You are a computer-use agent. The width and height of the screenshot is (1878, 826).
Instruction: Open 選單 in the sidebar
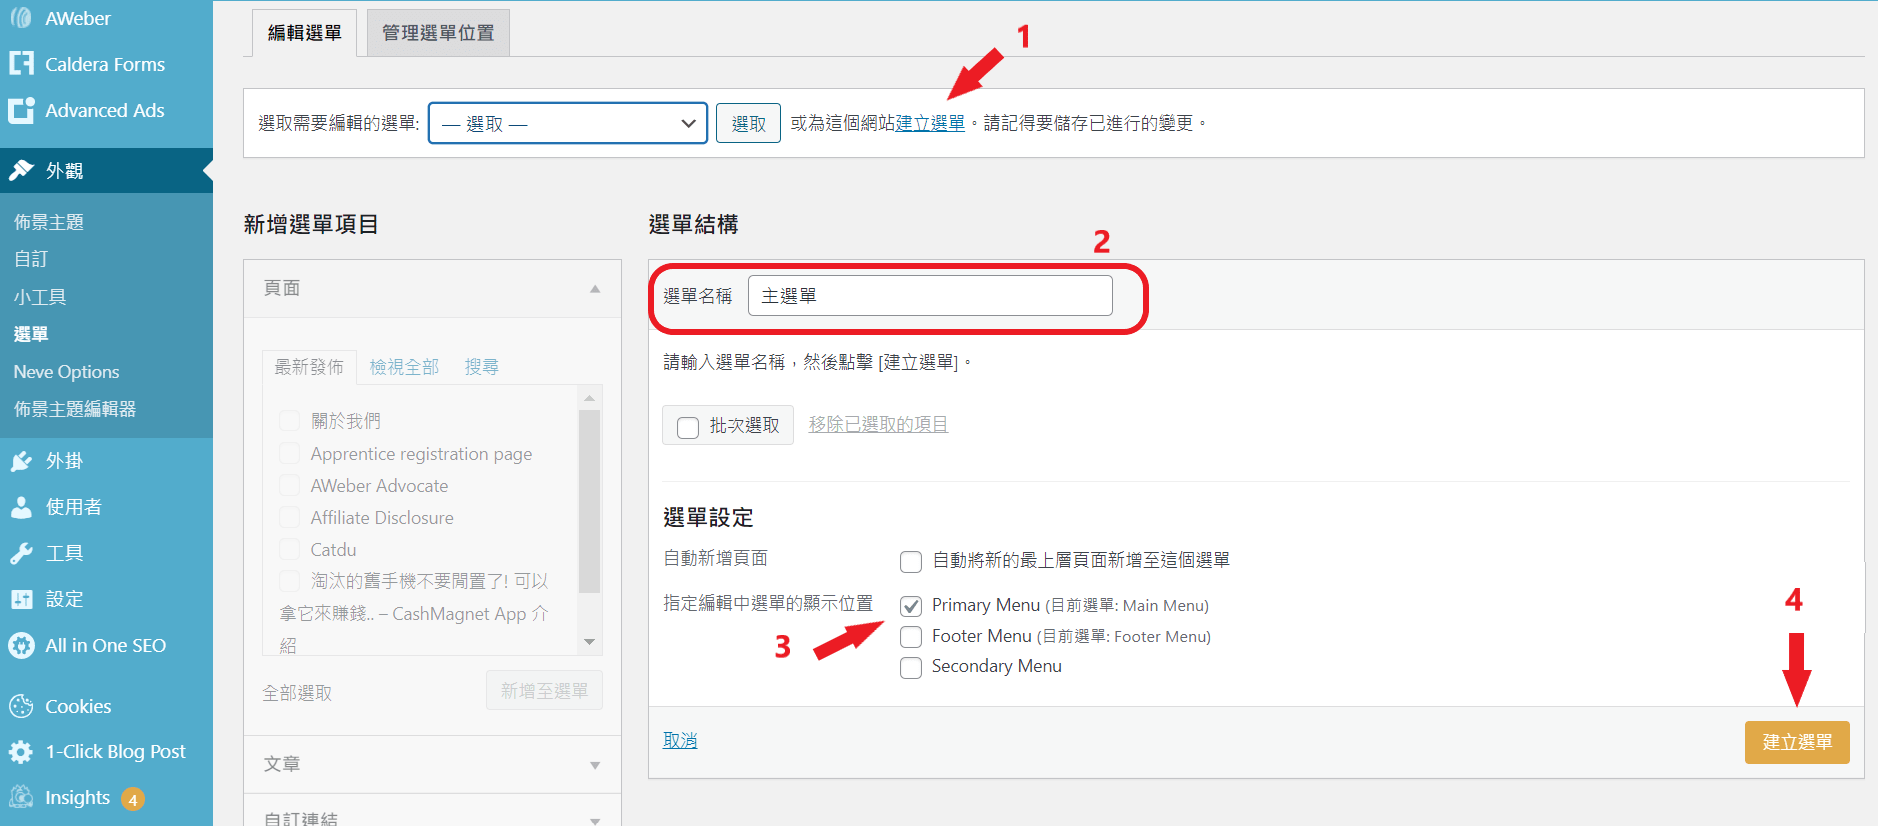31,334
